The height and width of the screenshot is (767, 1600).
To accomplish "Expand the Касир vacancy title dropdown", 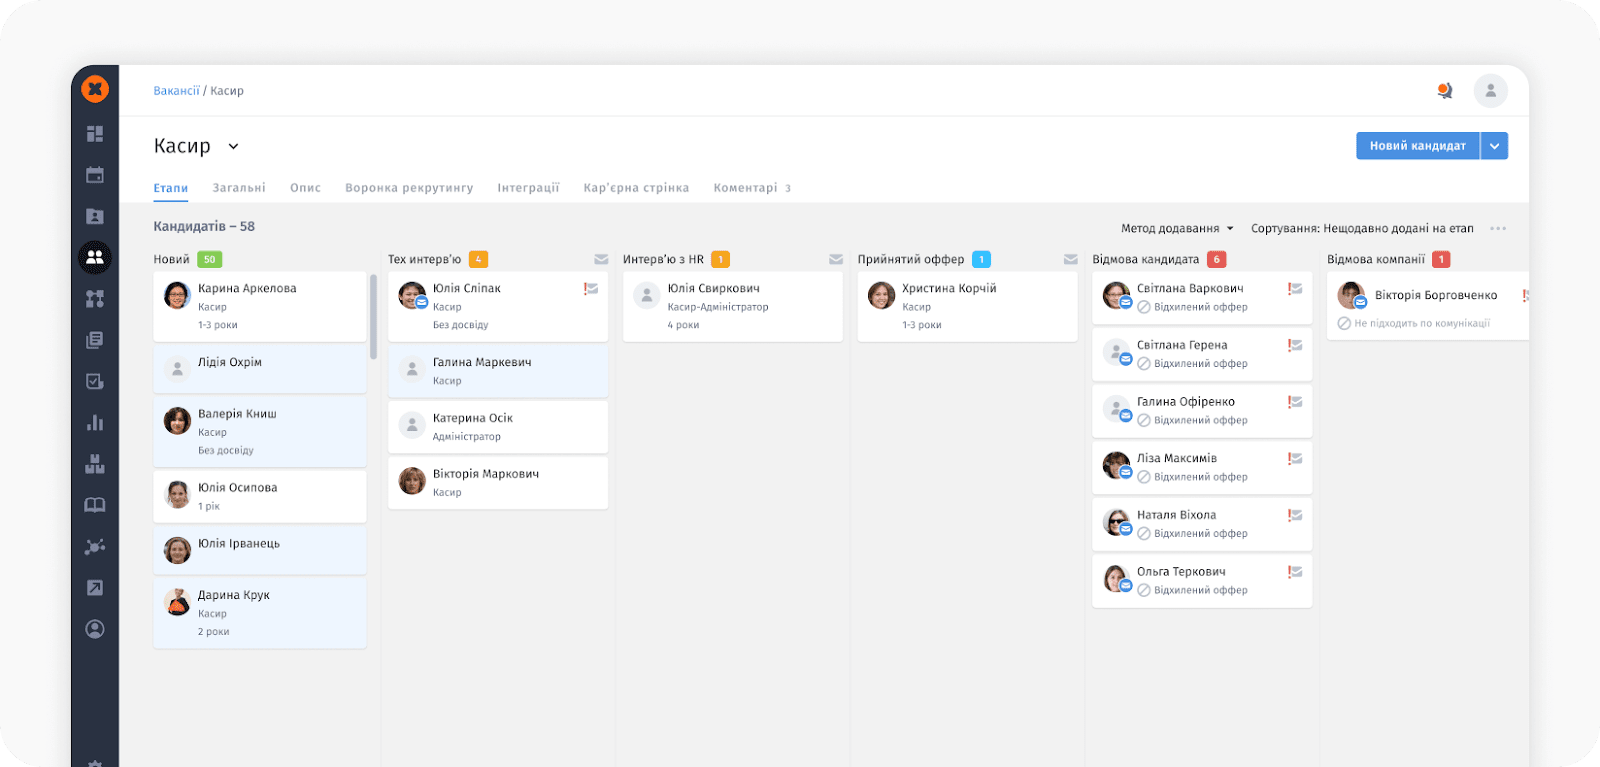I will (233, 147).
